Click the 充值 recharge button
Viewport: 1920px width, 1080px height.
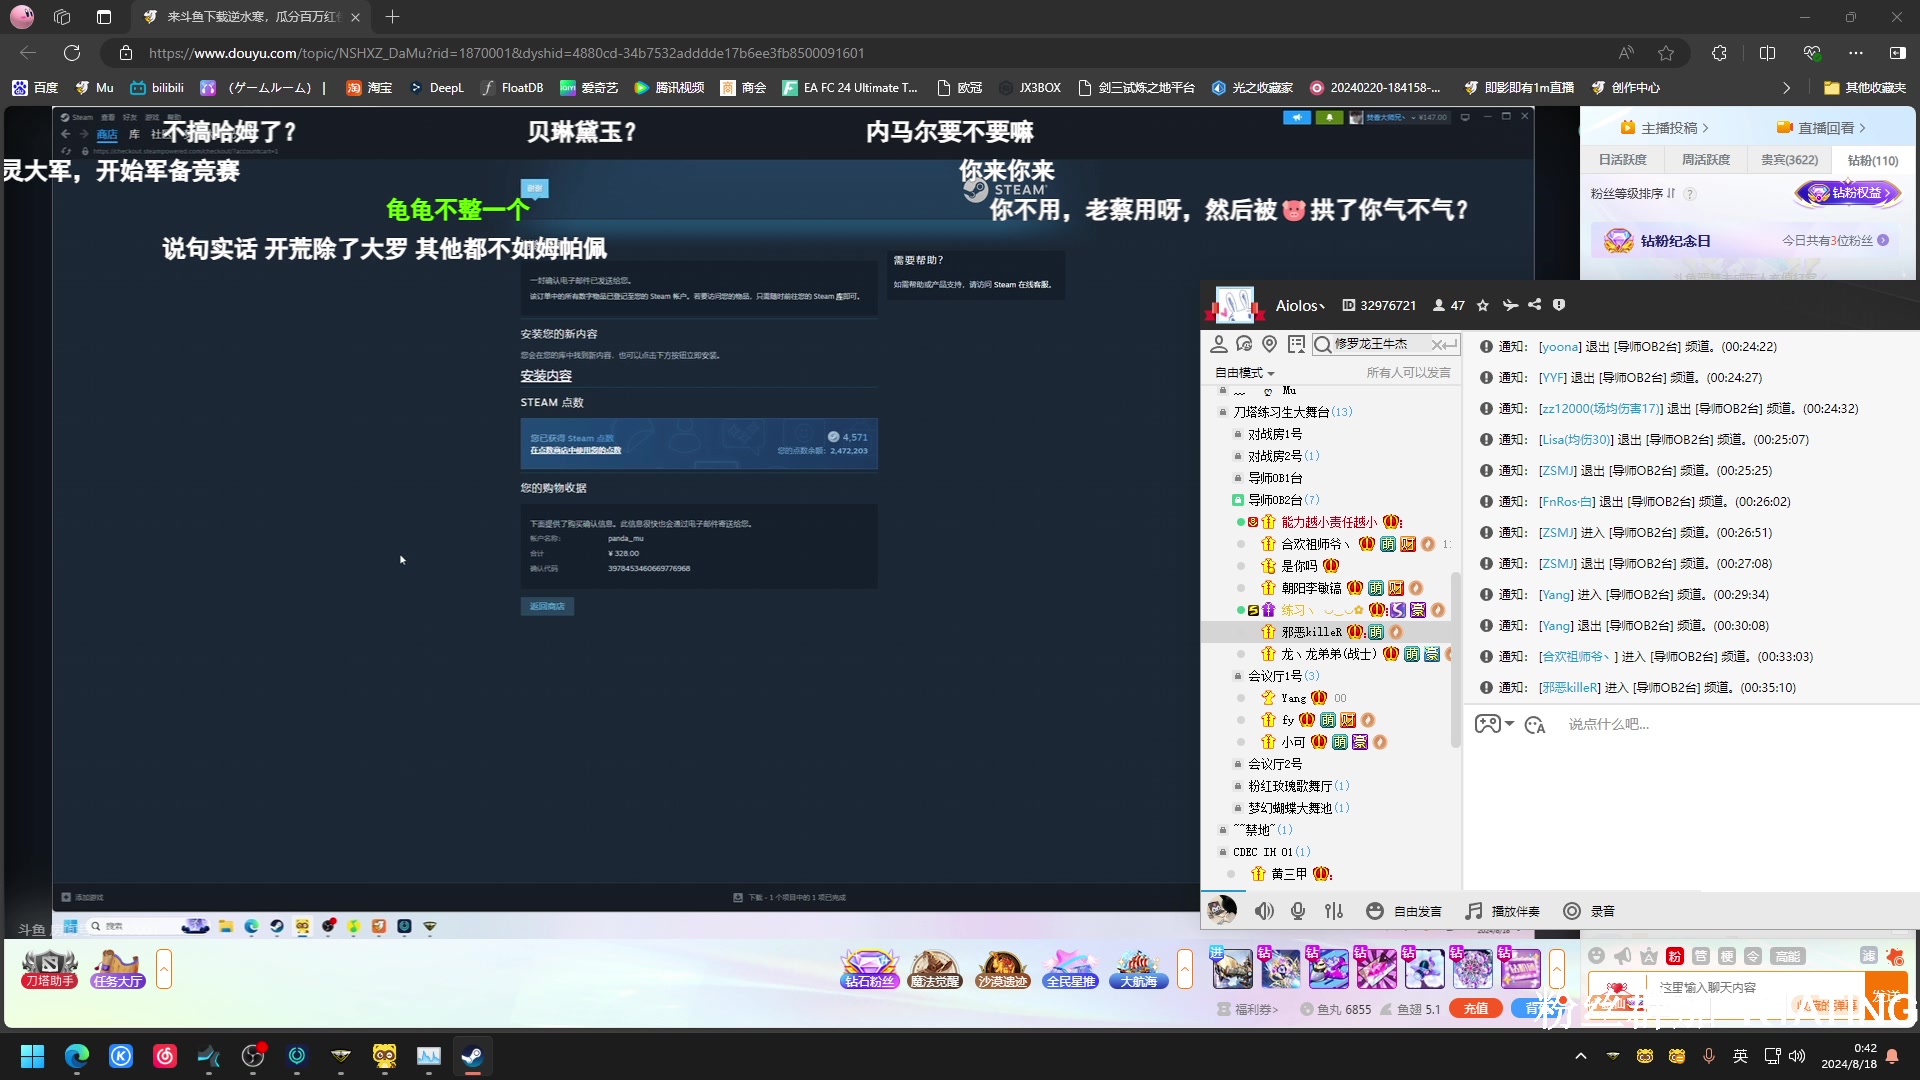click(1476, 1009)
